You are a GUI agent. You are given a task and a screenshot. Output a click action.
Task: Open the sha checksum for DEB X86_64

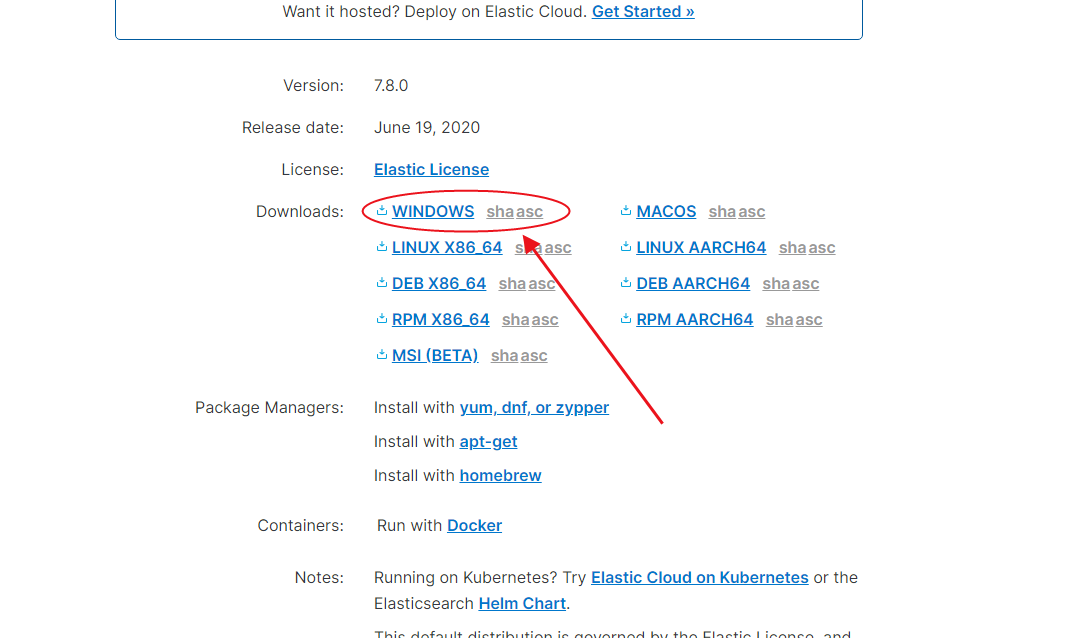[512, 284]
